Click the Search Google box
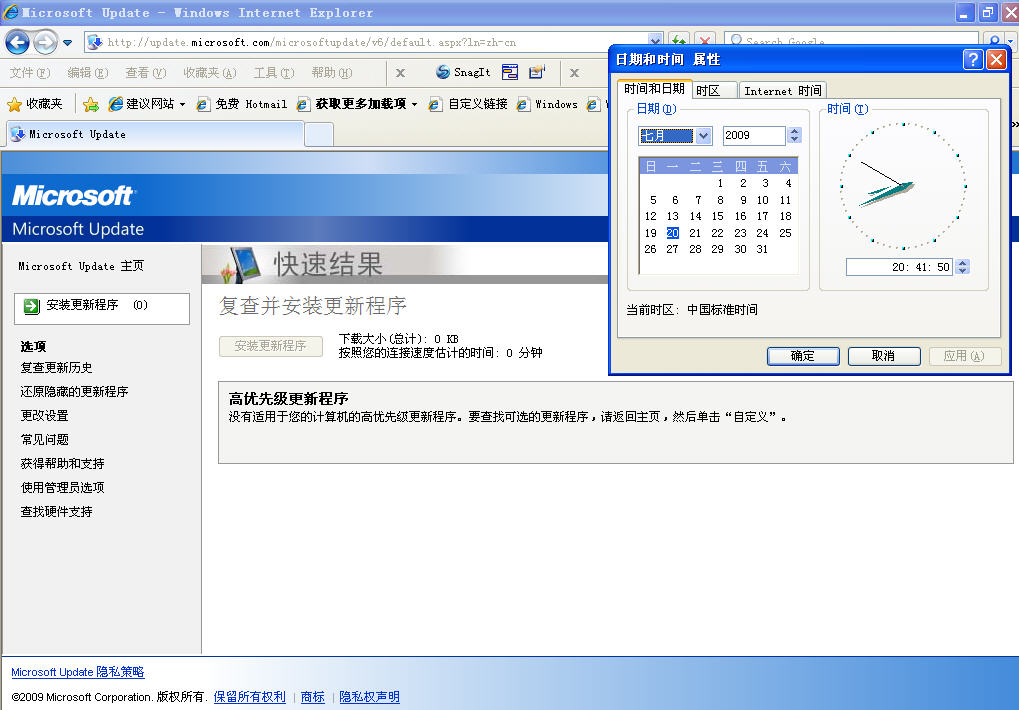The height and width of the screenshot is (710, 1019). tap(851, 42)
